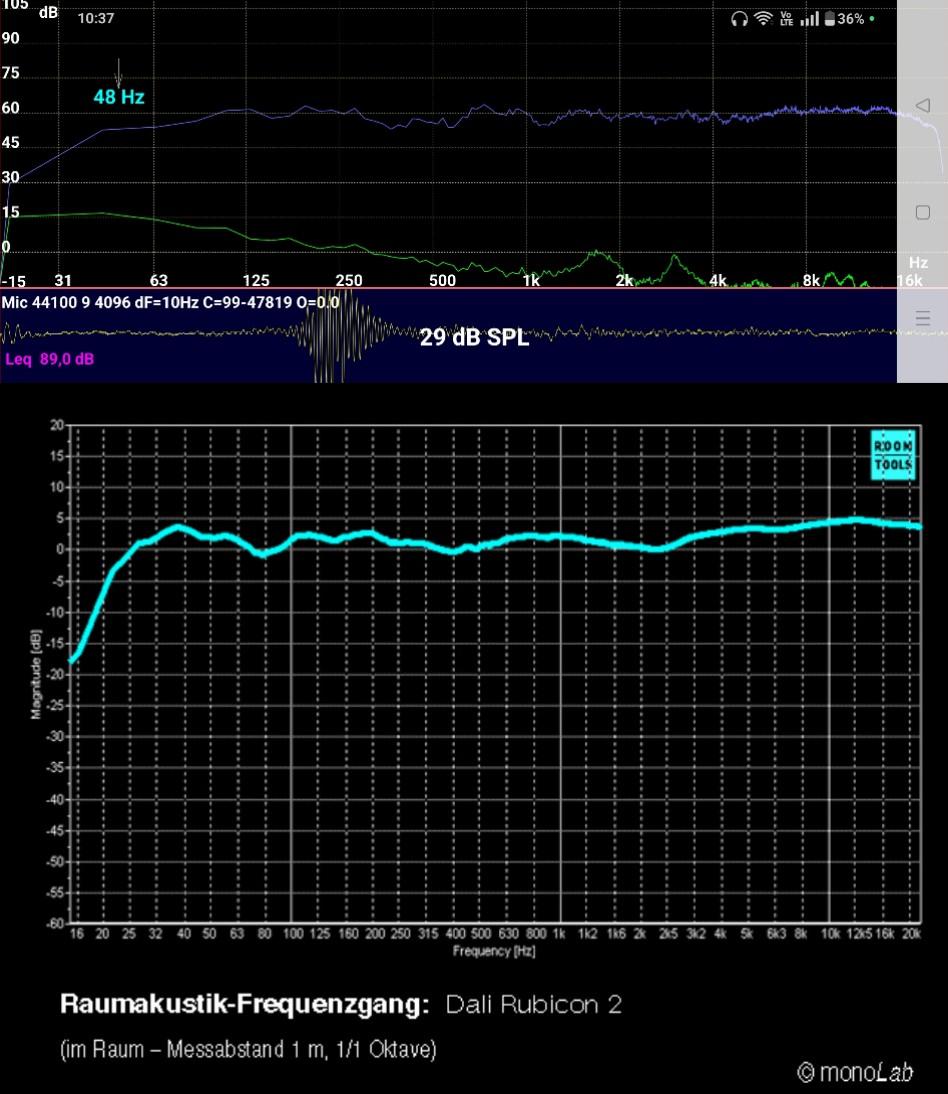Viewport: 948px width, 1094px height.
Task: Tap the Leq 89,0 dB readout
Action: [50, 359]
